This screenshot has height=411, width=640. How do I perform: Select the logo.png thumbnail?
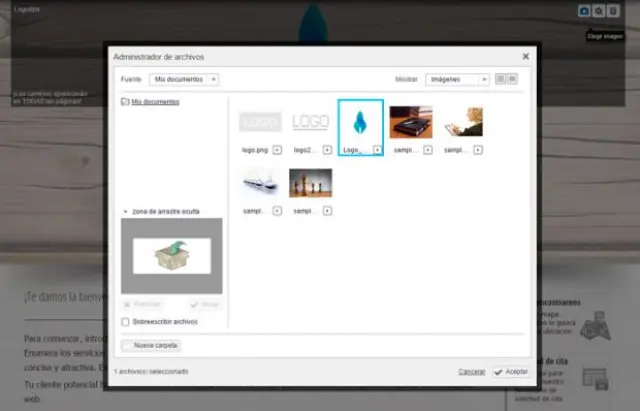[259, 122]
